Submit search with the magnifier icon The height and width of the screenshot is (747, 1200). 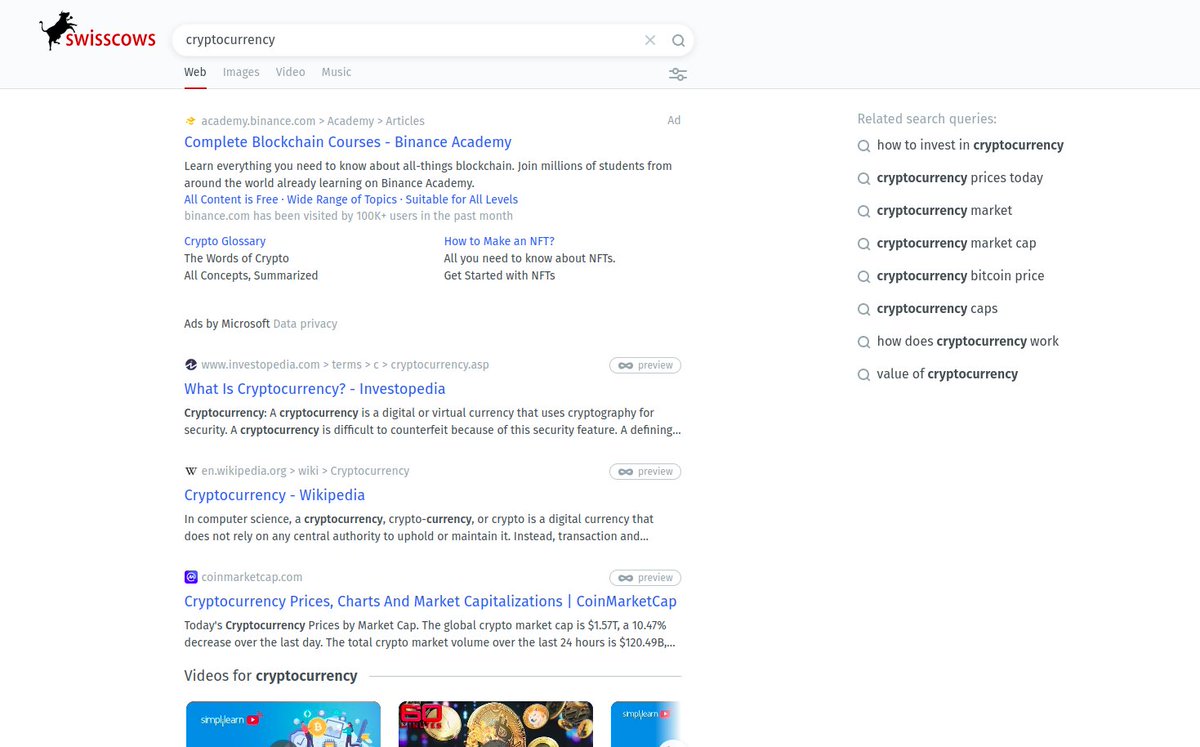678,40
